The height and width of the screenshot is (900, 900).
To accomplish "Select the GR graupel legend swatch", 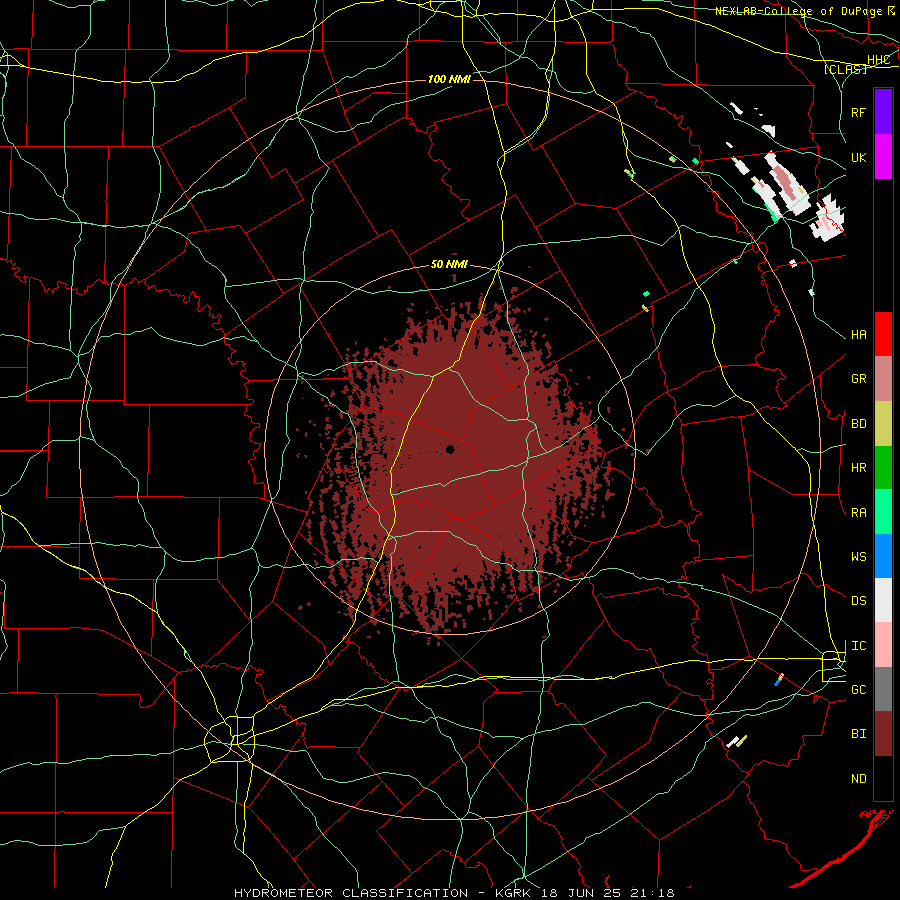I will click(x=883, y=379).
